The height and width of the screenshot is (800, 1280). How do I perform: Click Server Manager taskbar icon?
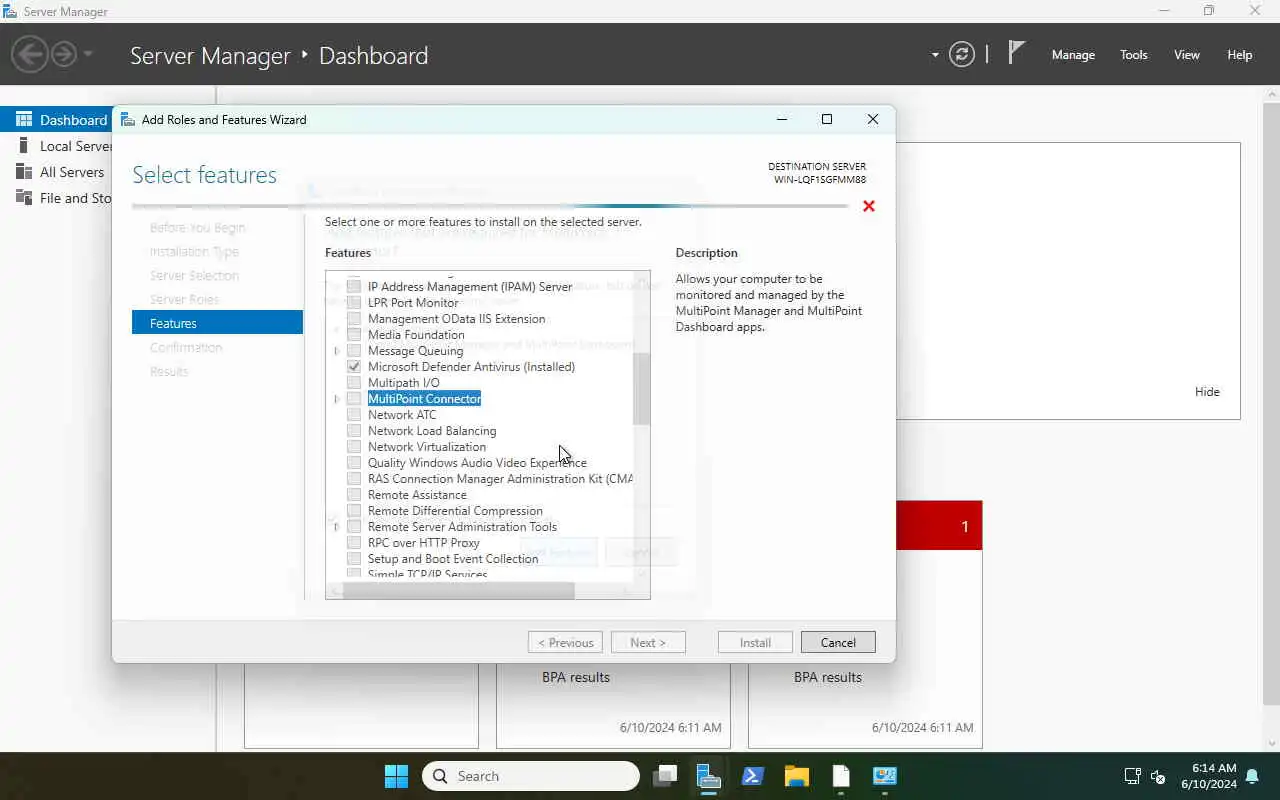click(709, 776)
